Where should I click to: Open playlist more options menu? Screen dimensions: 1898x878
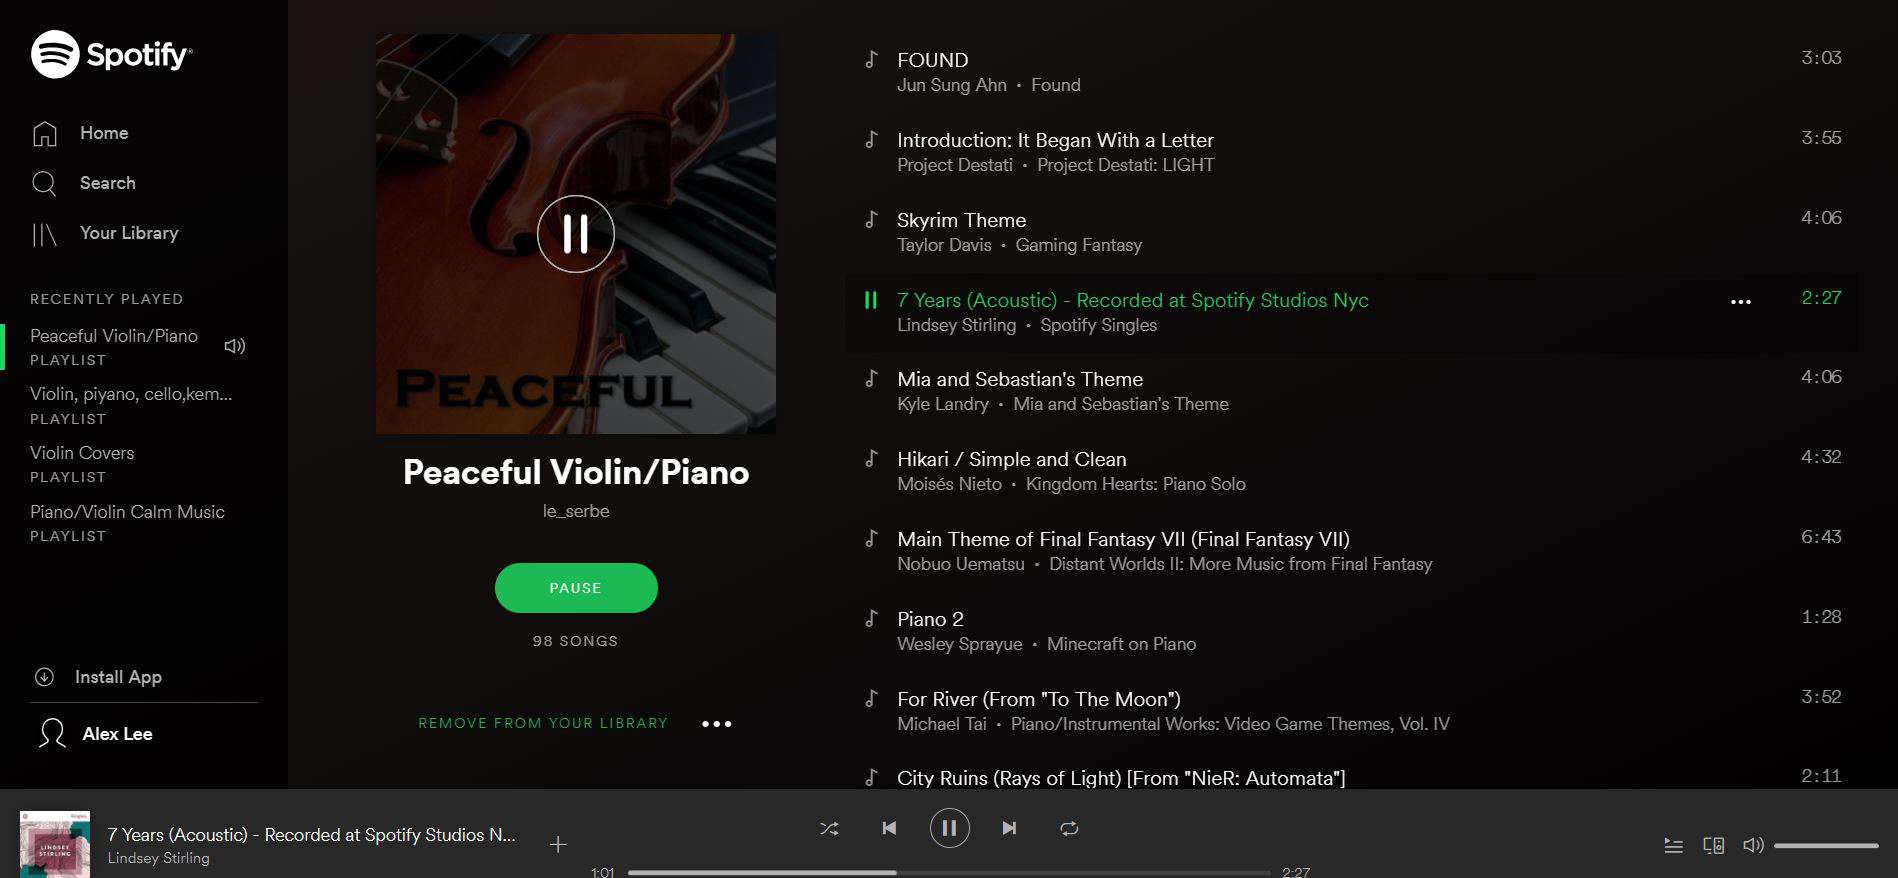pos(716,723)
